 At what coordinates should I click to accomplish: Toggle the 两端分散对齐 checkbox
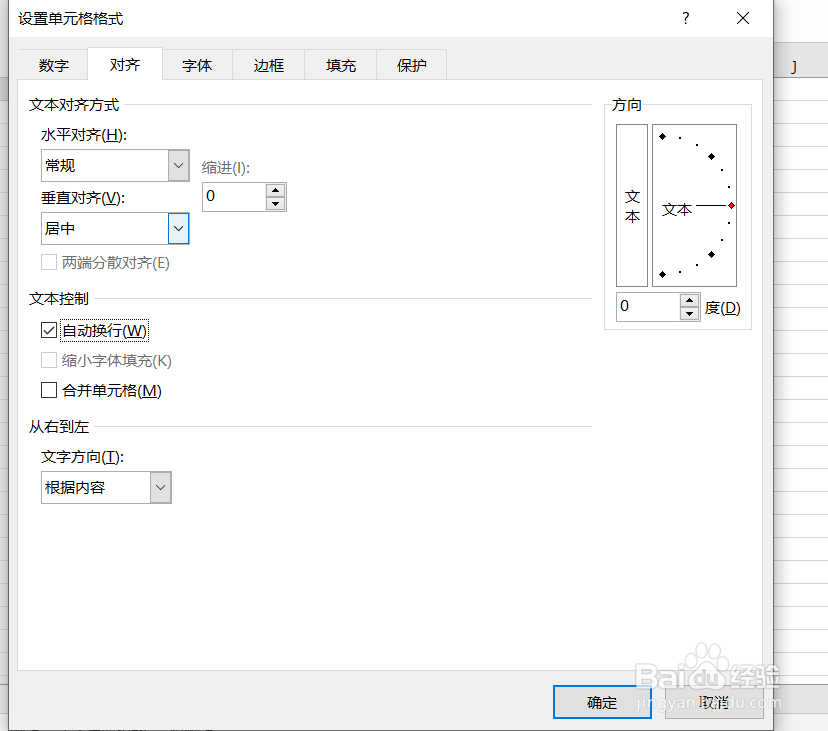click(49, 262)
